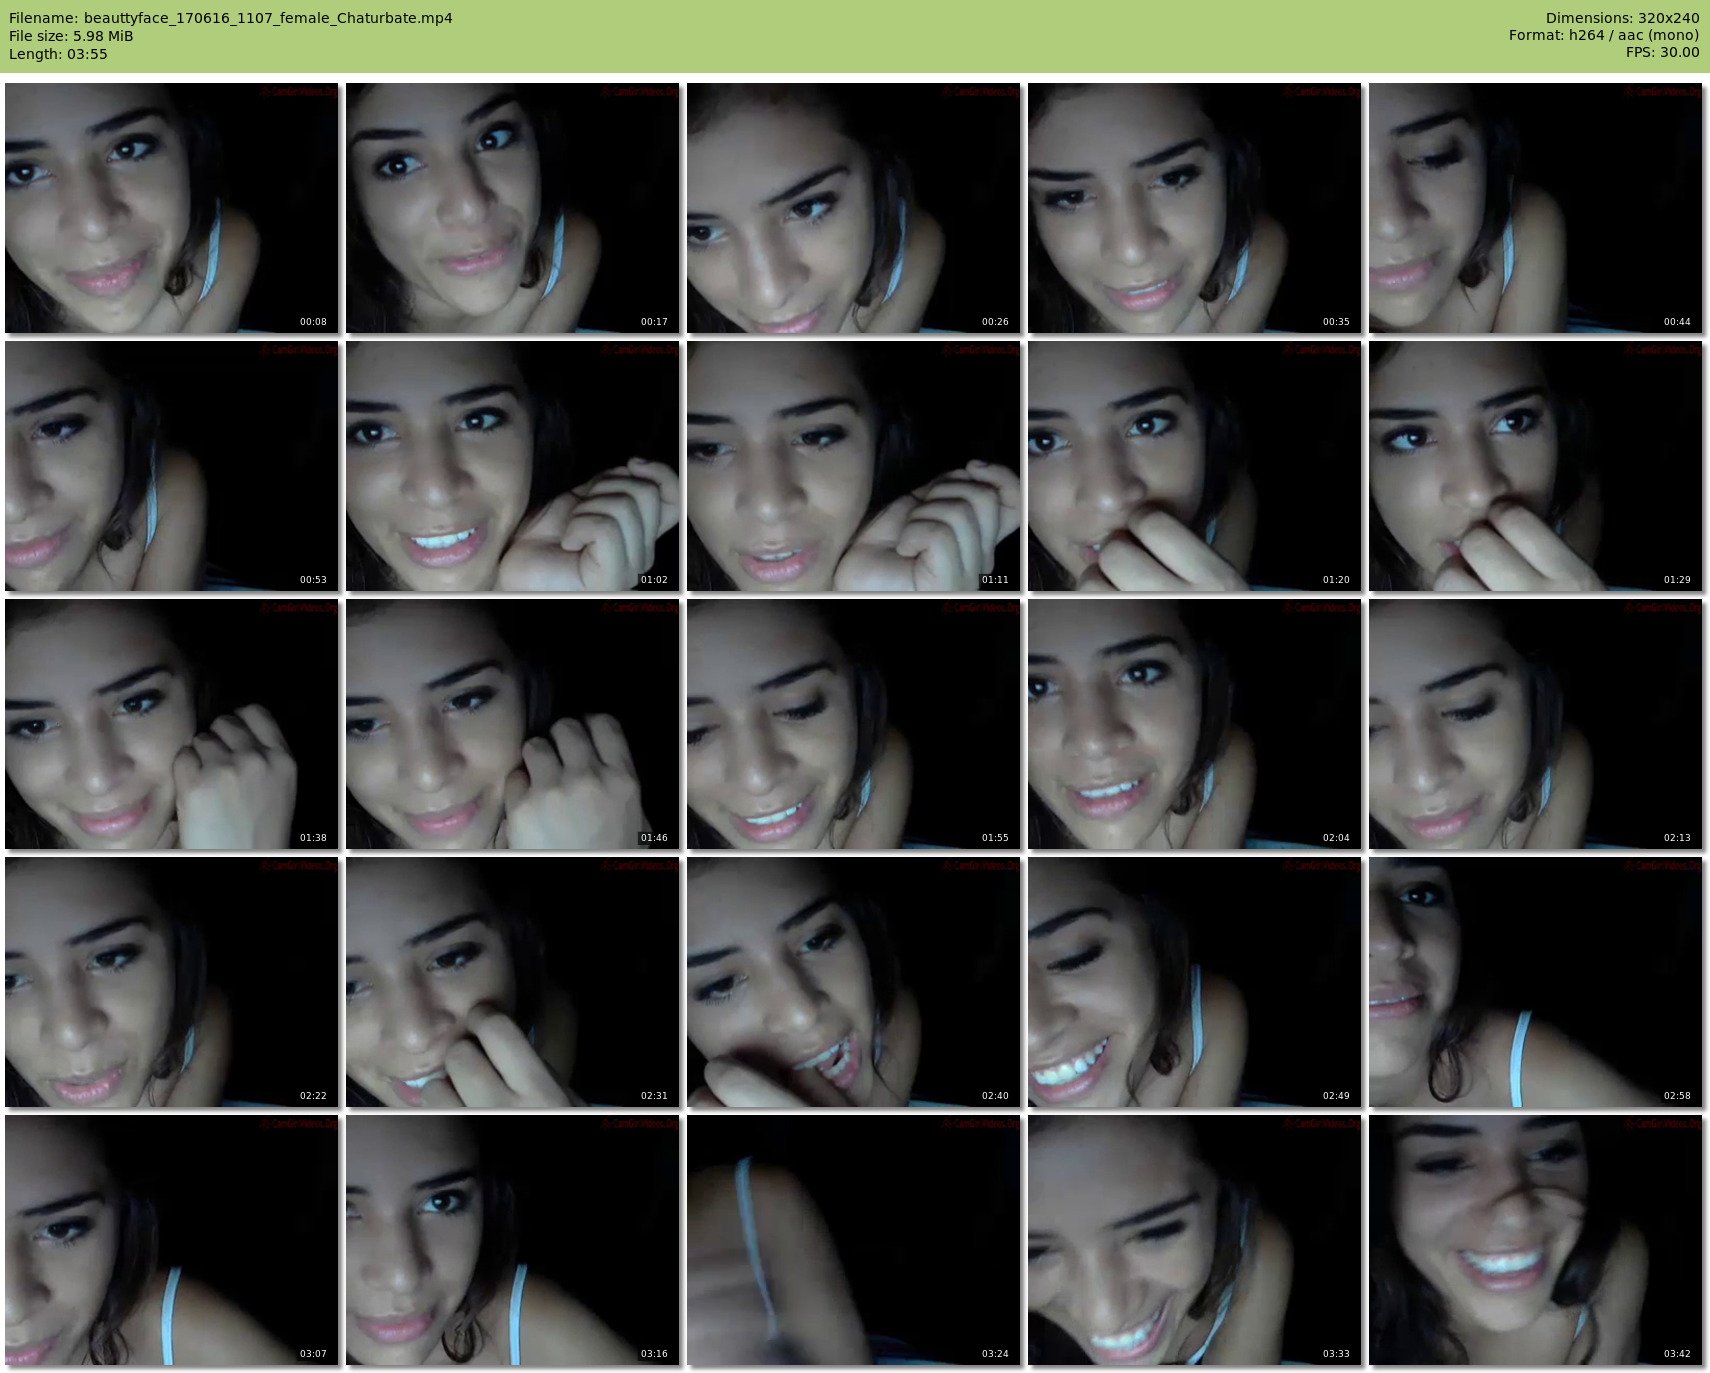This screenshot has width=1710, height=1373.
Task: Click the thumbnail timestamped 02:04
Action: [1195, 724]
